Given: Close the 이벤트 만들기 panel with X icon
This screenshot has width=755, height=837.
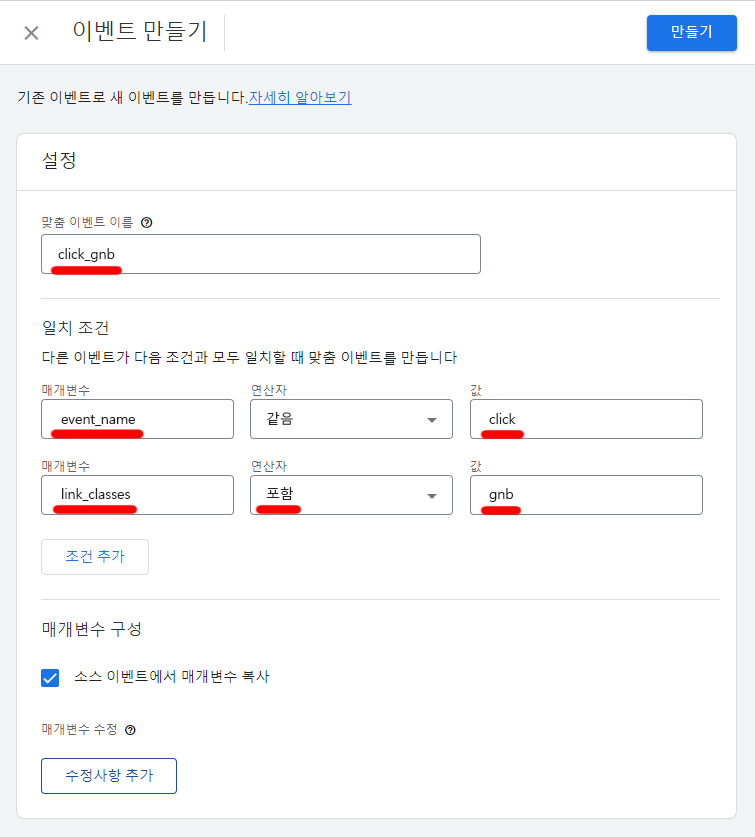Looking at the screenshot, I should coord(31,33).
